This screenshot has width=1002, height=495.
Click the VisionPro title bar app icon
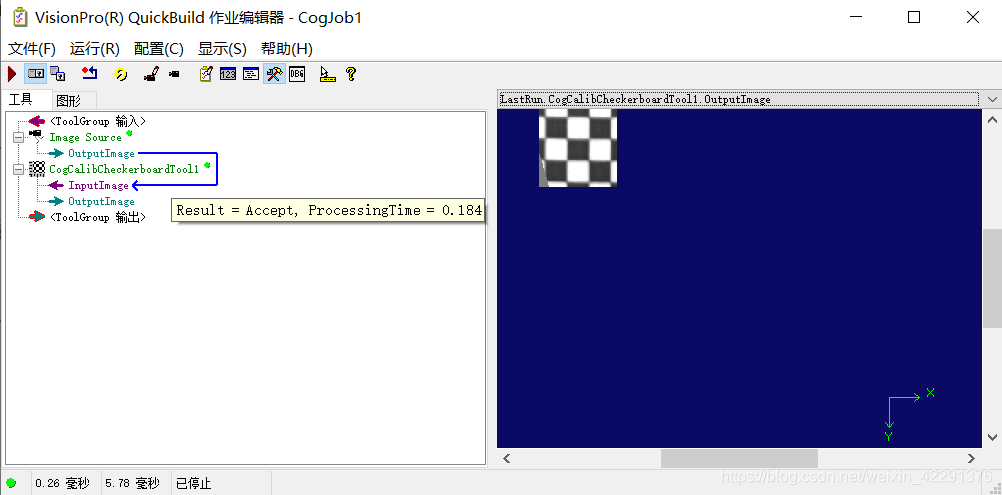(x=20, y=17)
